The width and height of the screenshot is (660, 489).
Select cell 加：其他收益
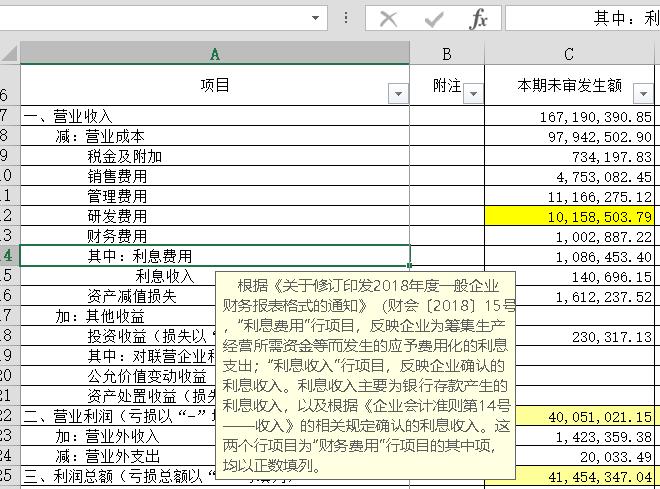[118, 316]
